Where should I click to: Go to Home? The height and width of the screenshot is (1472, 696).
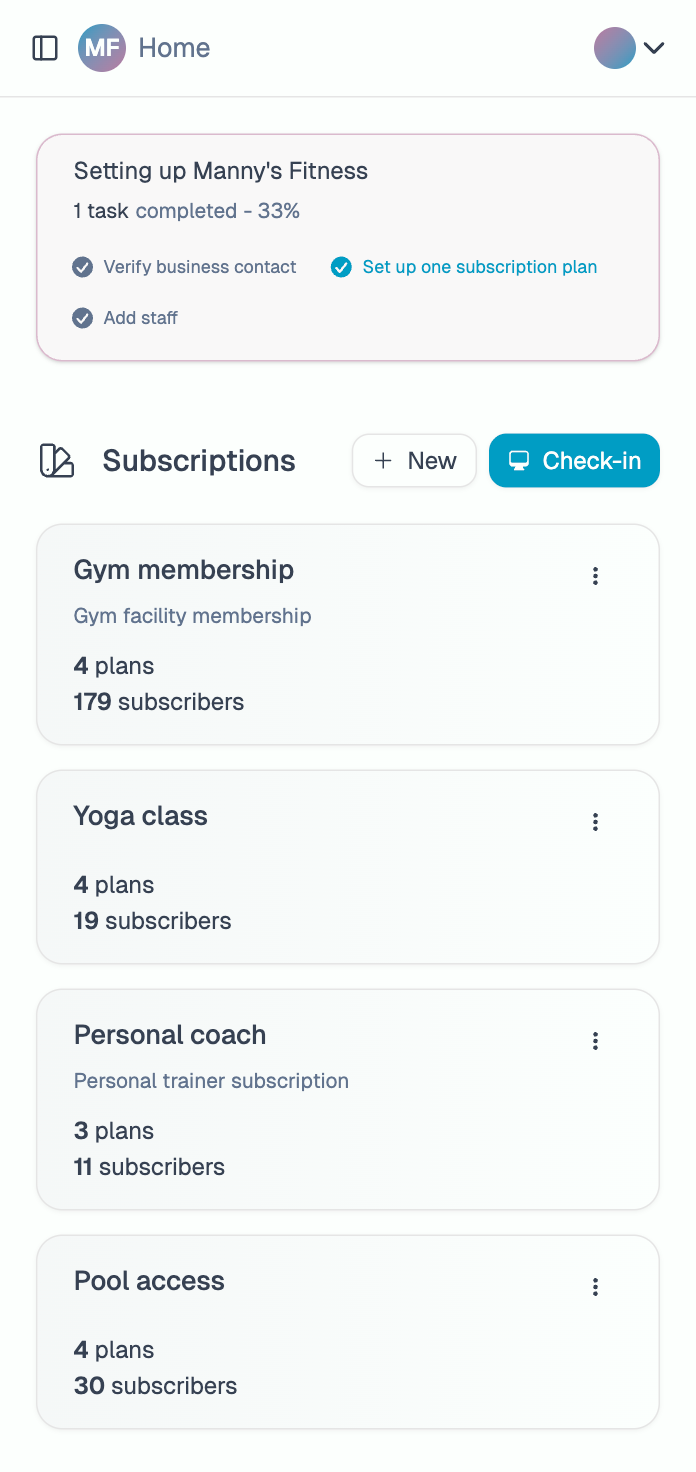[x=174, y=47]
